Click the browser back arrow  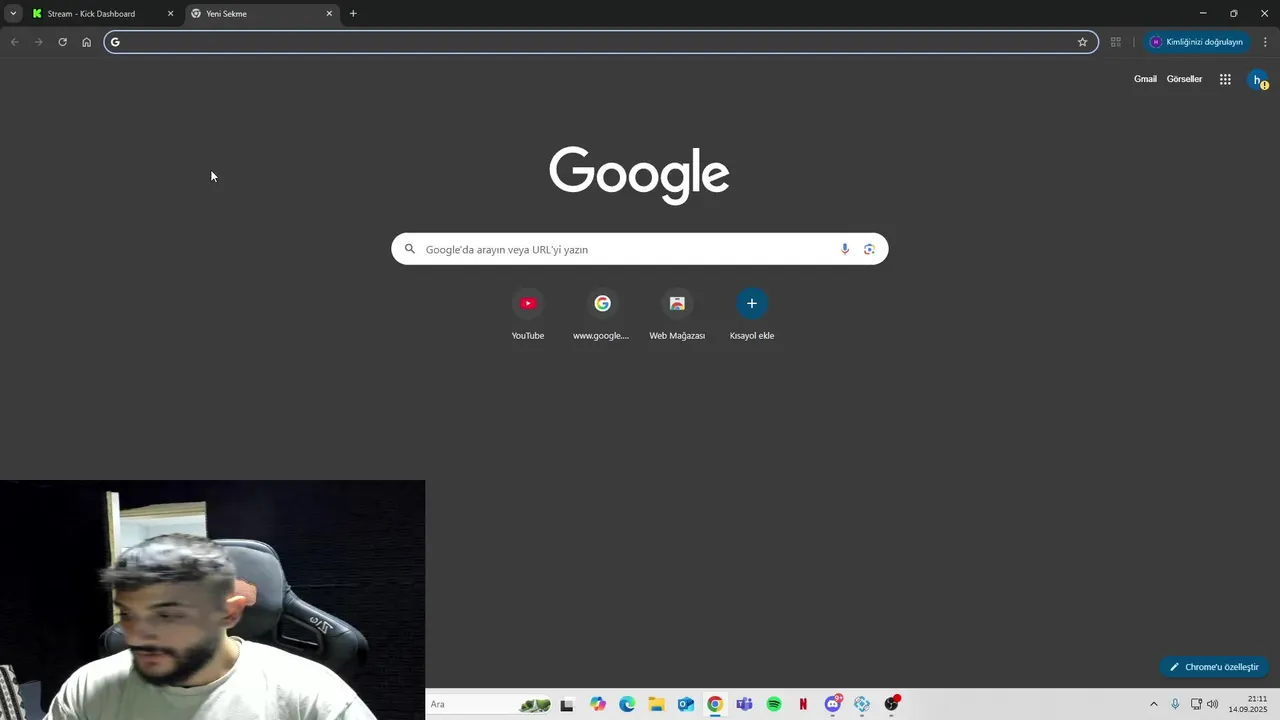click(14, 42)
